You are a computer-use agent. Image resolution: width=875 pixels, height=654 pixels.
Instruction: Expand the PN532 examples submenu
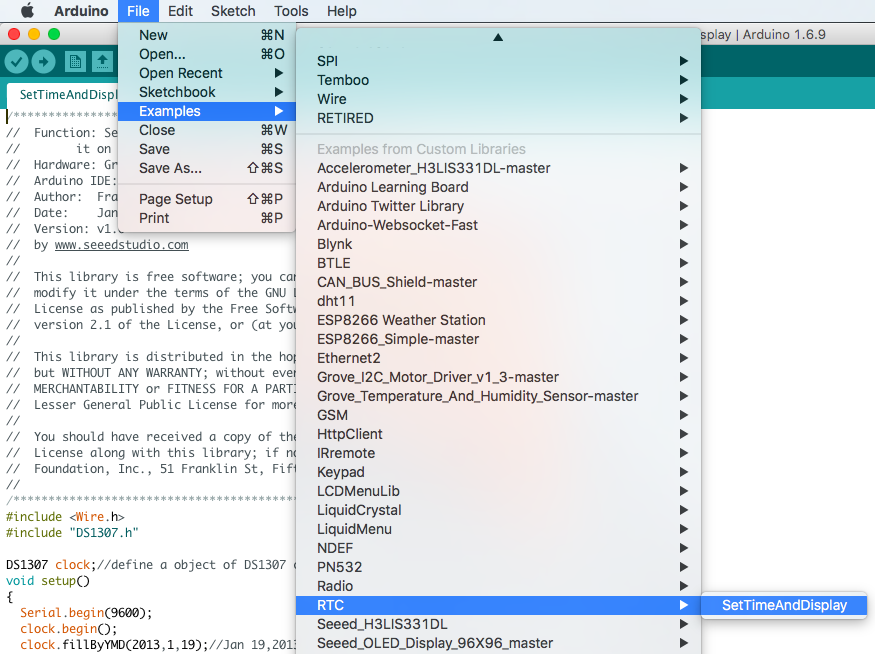pyautogui.click(x=498, y=567)
